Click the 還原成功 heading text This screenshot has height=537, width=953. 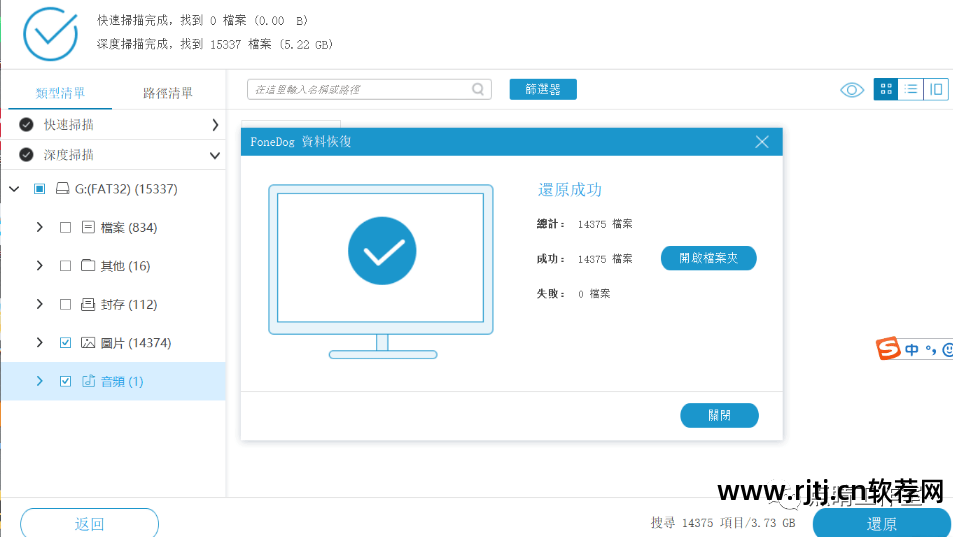click(x=569, y=190)
